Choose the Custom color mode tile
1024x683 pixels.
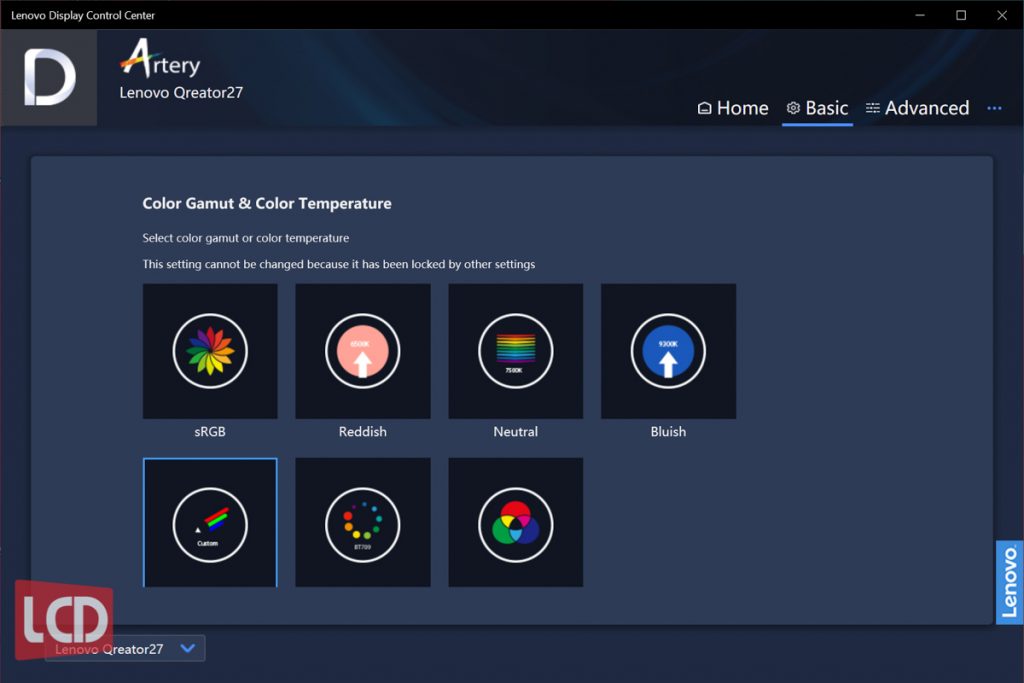(210, 522)
